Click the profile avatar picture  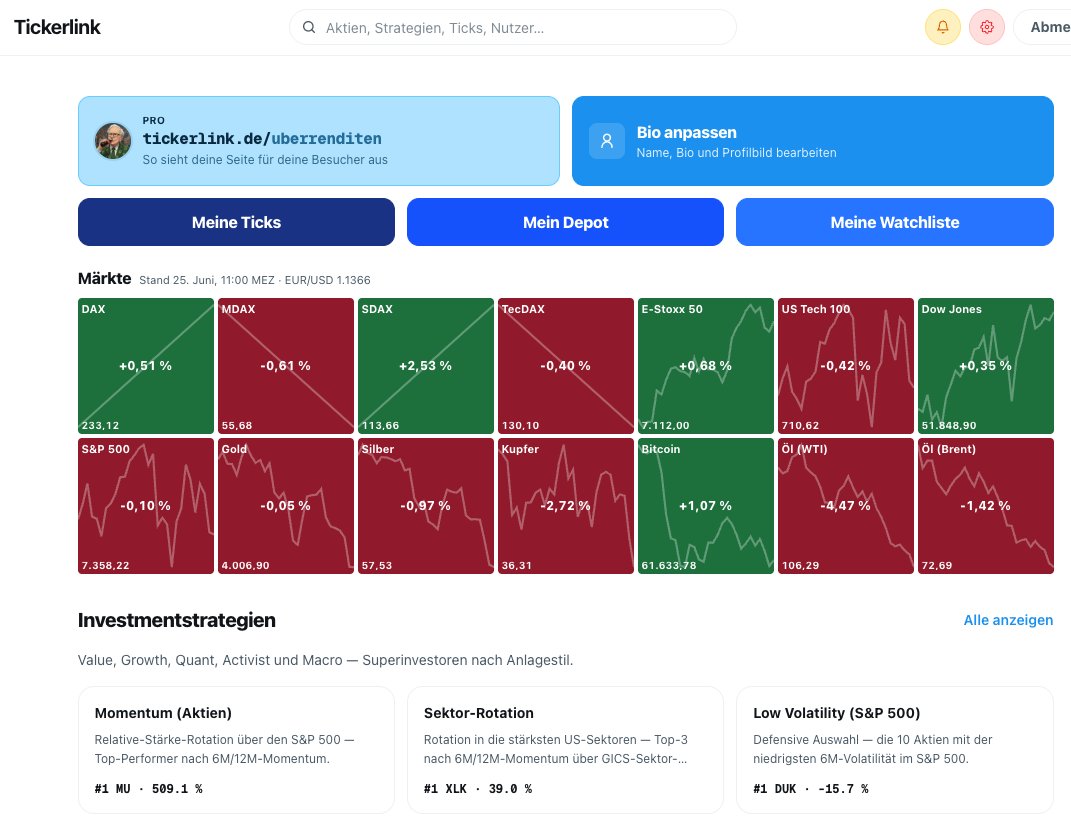pyautogui.click(x=113, y=141)
